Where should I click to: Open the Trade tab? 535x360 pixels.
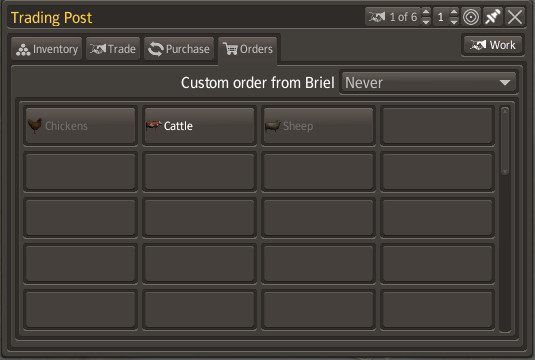pyautogui.click(x=113, y=49)
